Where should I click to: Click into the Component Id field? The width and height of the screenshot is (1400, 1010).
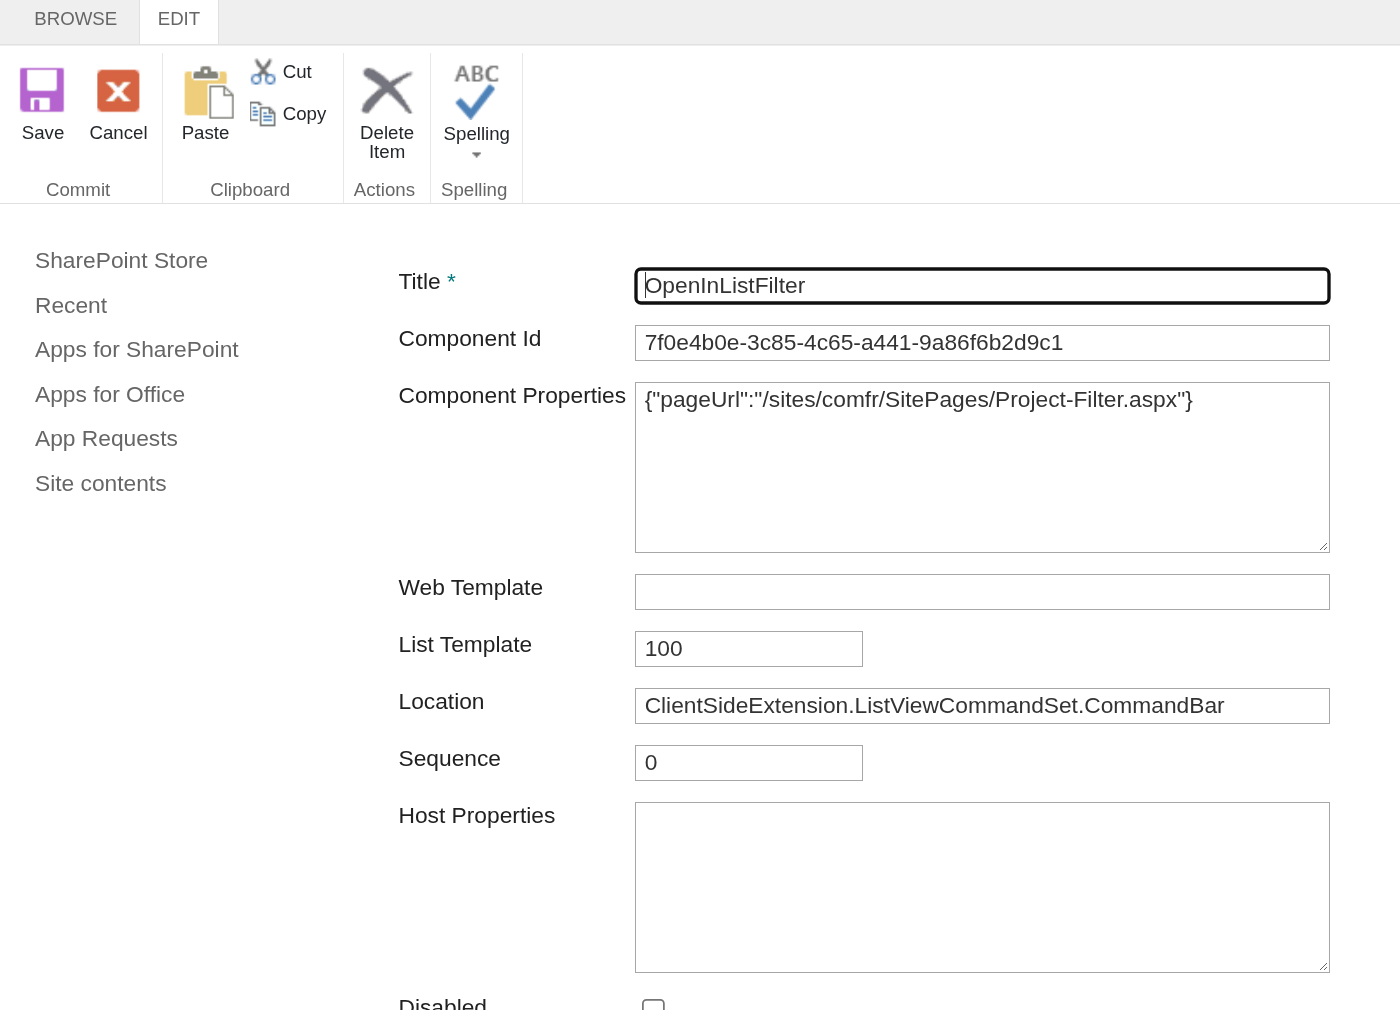pos(982,343)
